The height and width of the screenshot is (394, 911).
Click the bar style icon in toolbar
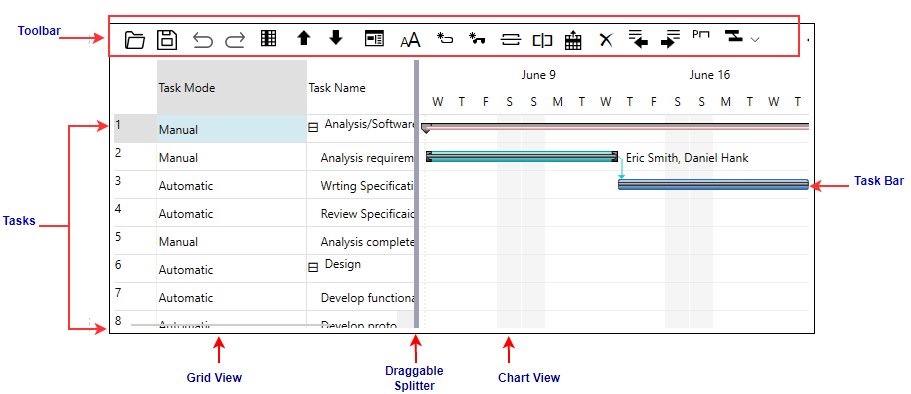click(x=734, y=36)
